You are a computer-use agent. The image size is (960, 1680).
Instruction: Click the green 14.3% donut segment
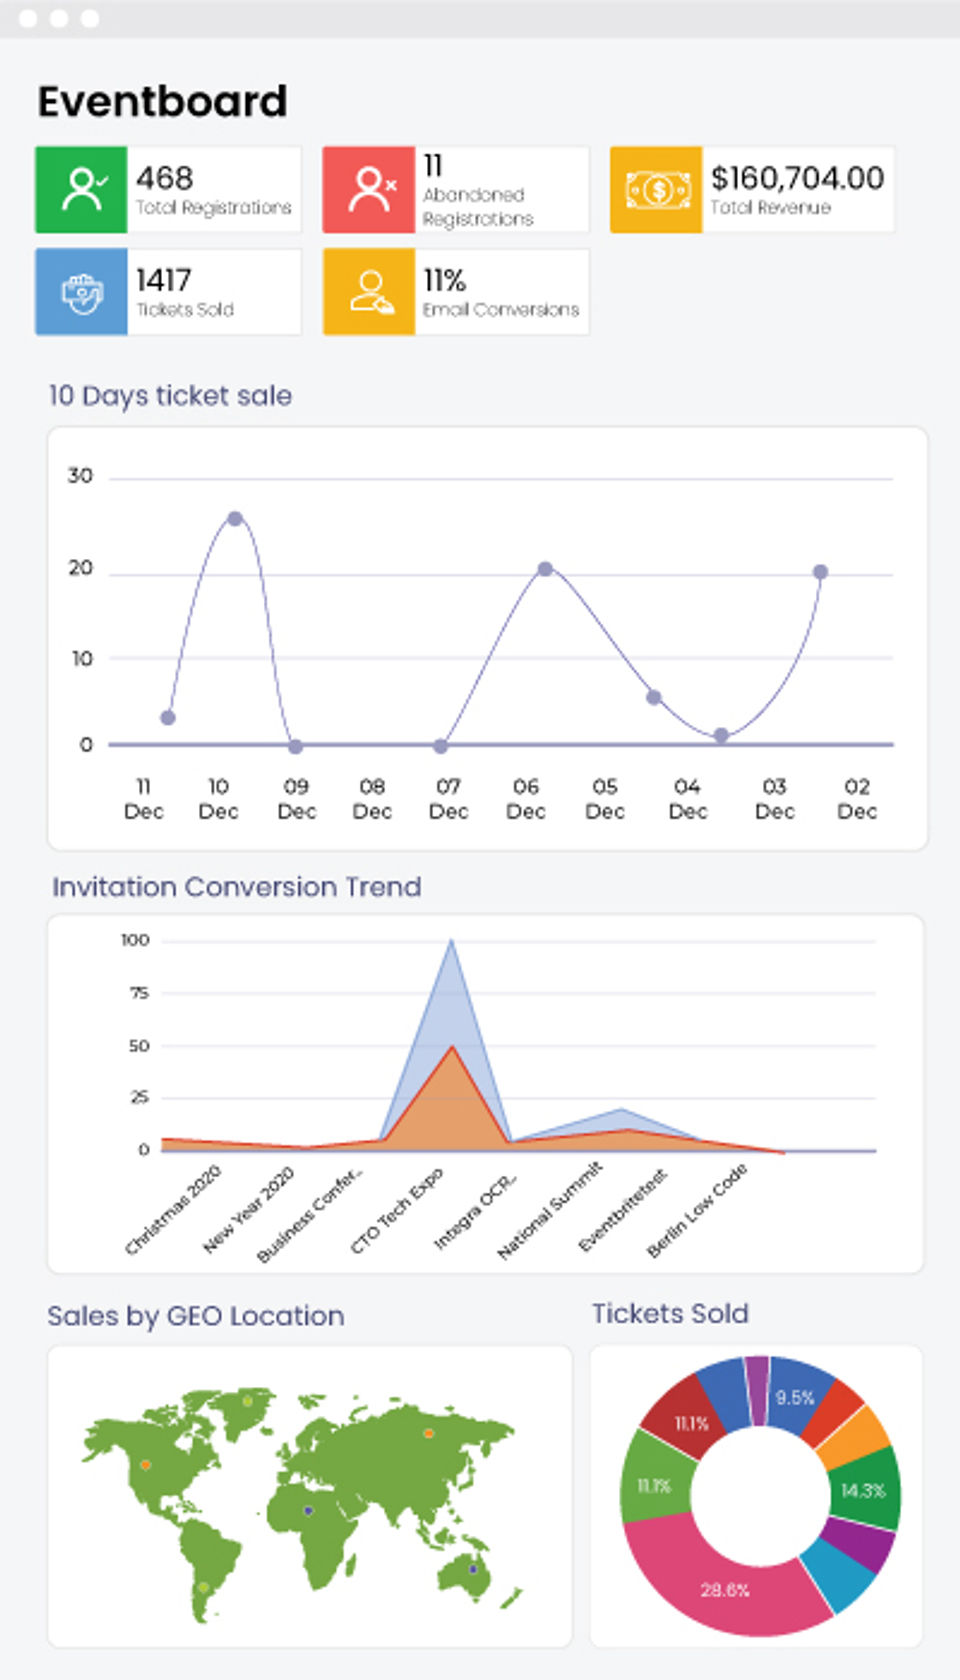862,1490
